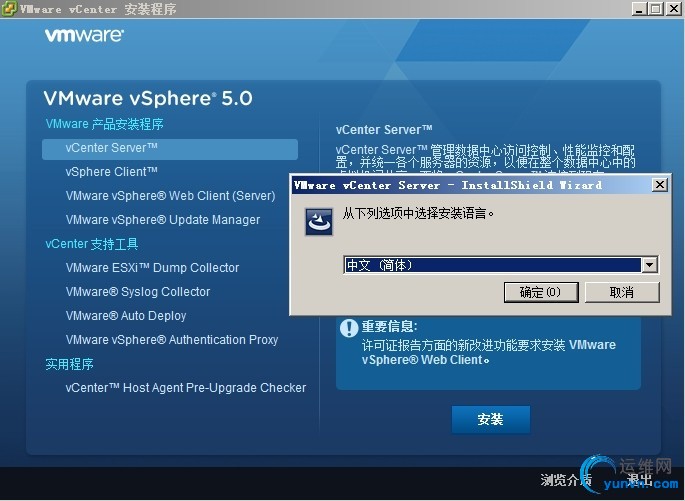Click the VMware installer title bar icon
The height and width of the screenshot is (501, 685).
[x=9, y=8]
